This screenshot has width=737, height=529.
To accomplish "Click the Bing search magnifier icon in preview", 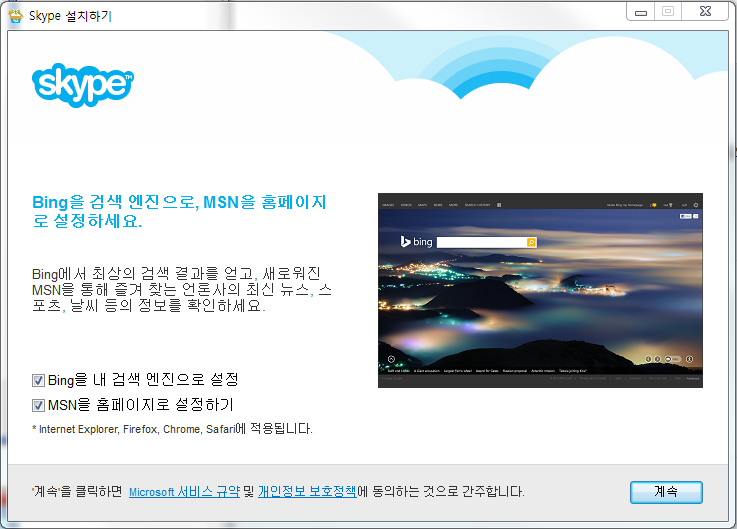I will click(x=531, y=242).
